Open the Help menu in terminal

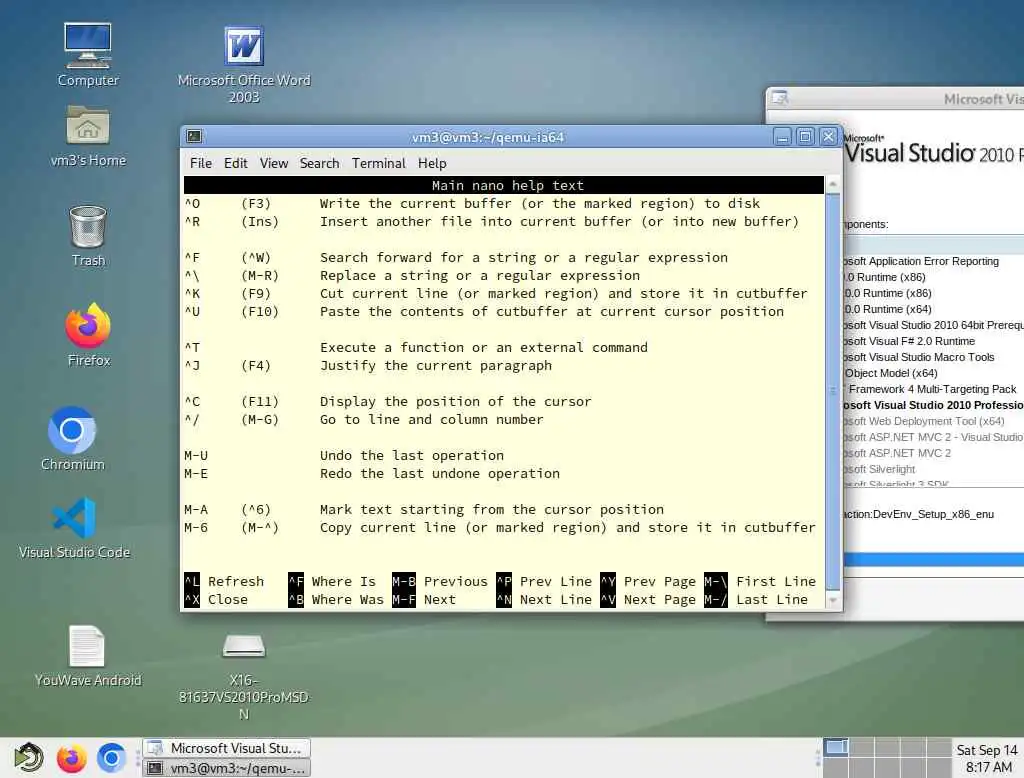coord(432,163)
